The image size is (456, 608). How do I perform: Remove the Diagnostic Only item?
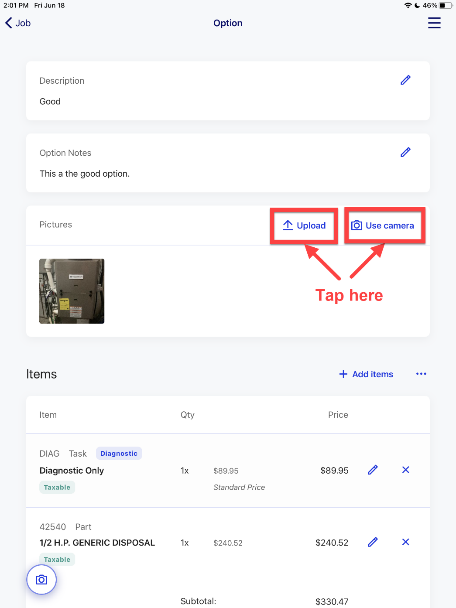406,470
